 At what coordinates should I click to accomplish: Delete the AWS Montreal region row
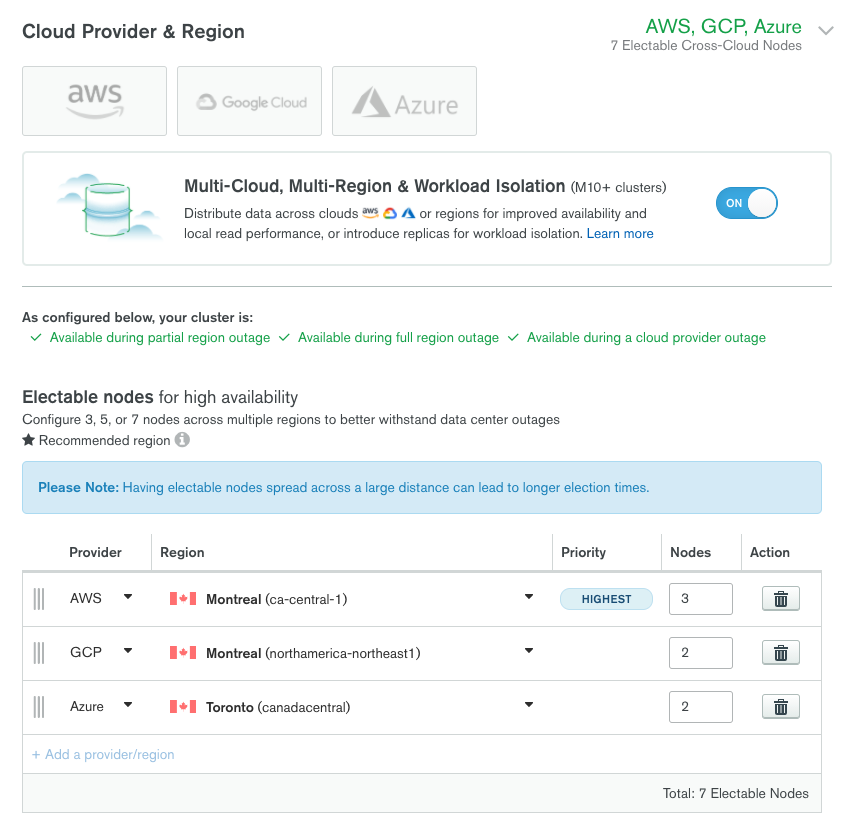[781, 599]
